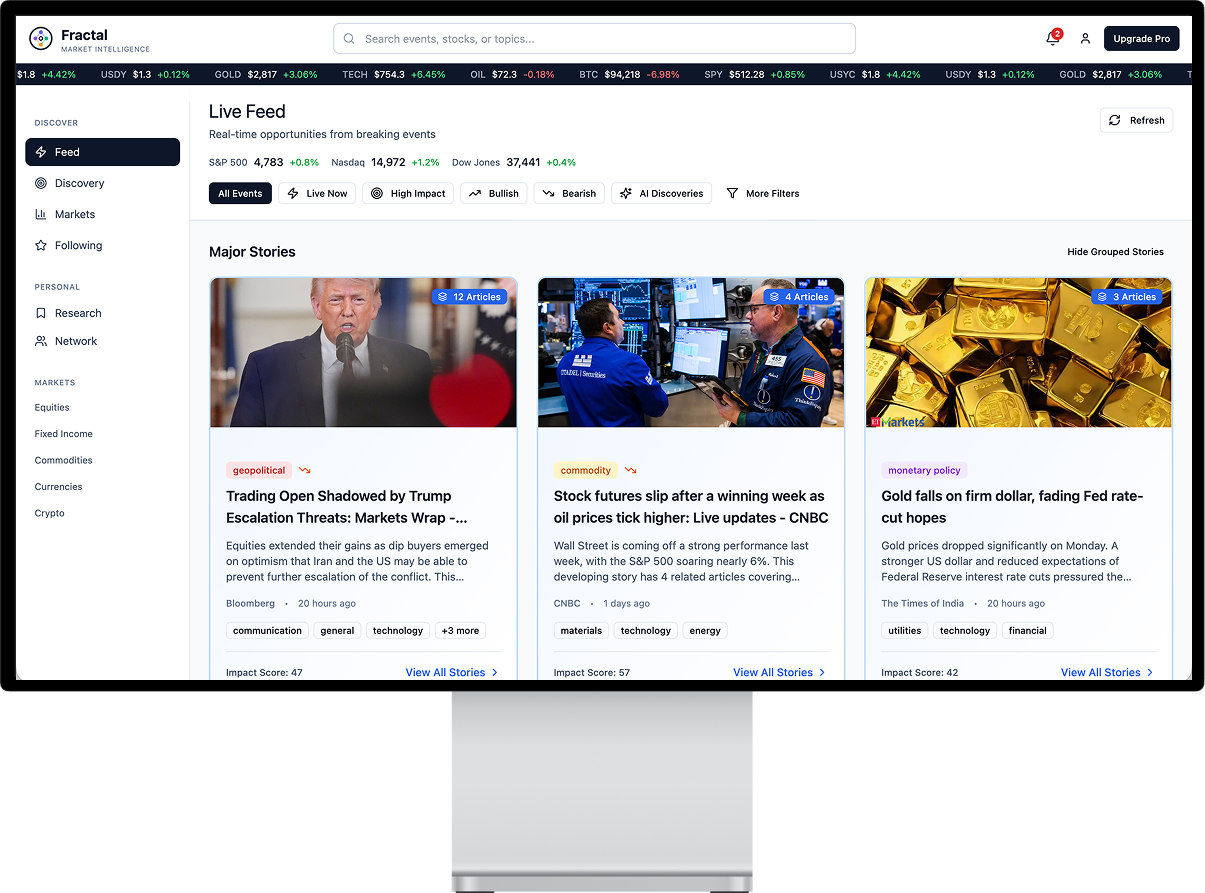Click the search events input field
Viewport: 1205px width, 893px height.
click(594, 39)
